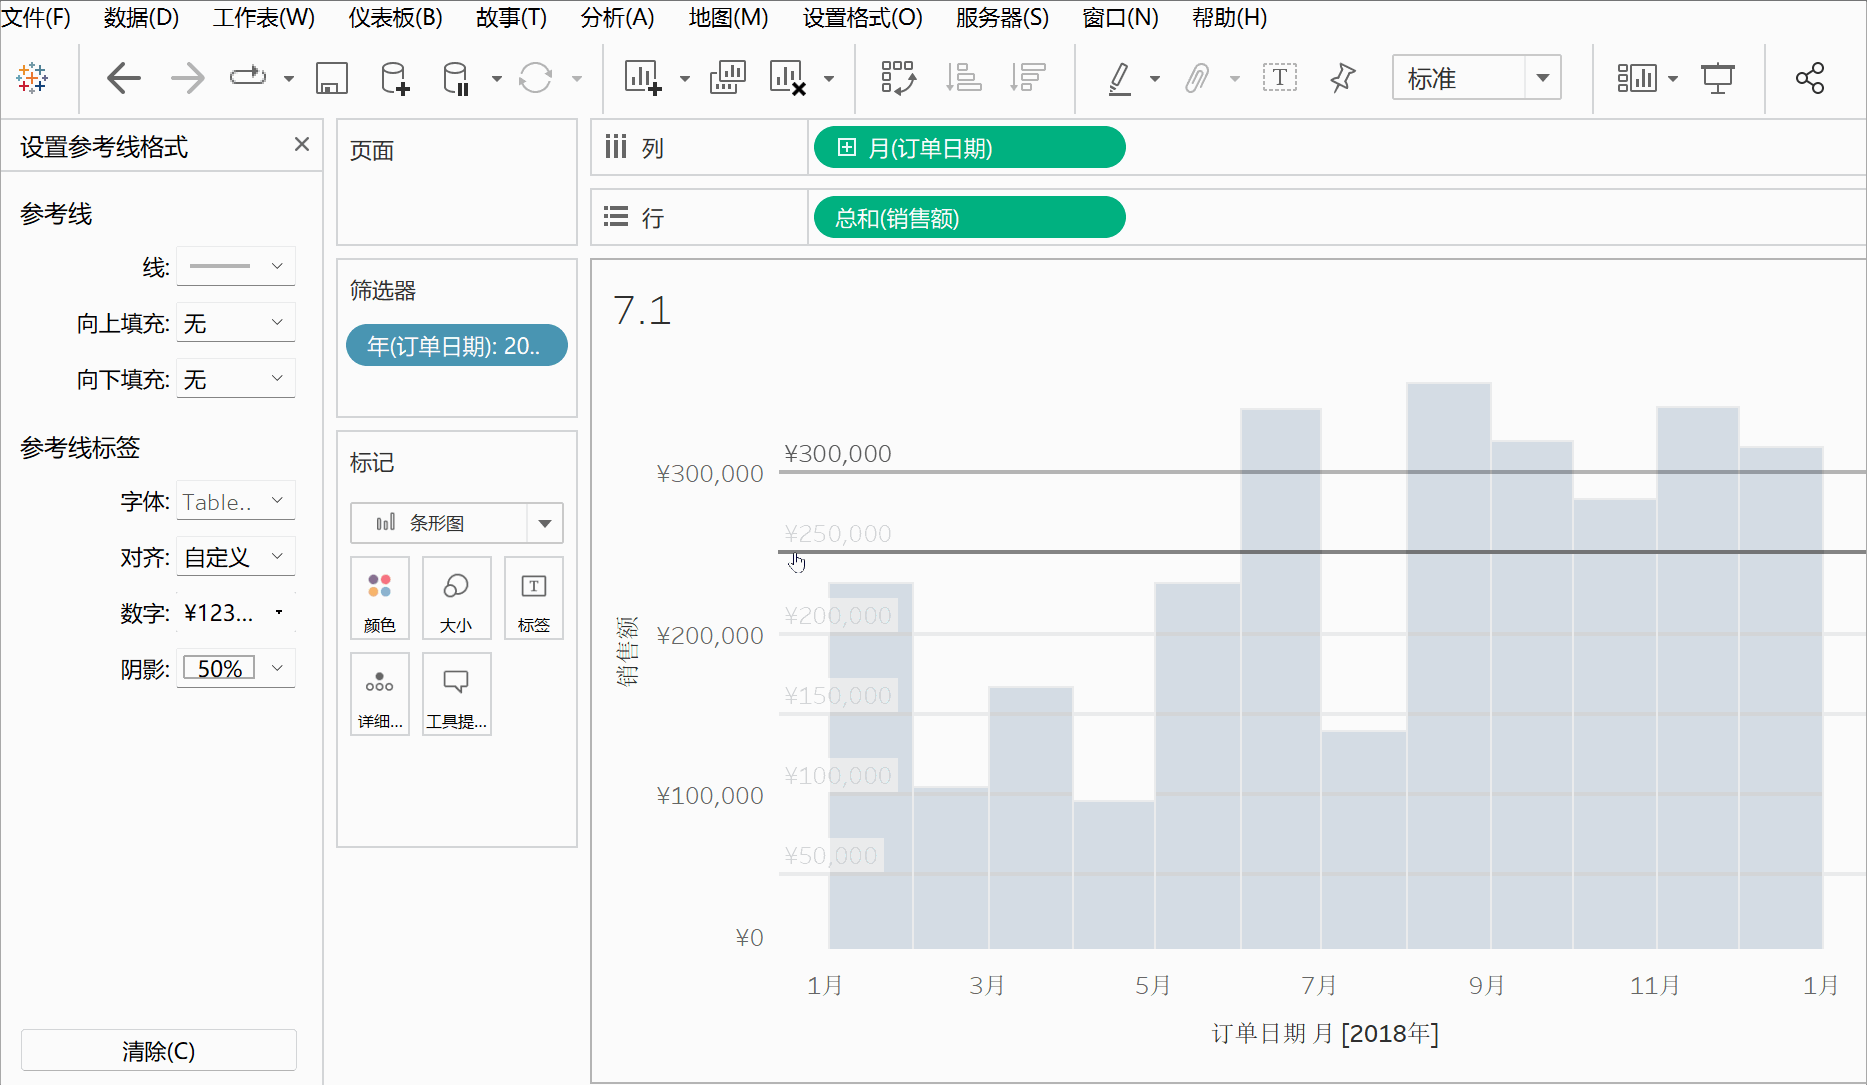Open the 数字 number format dropdown
The width and height of the screenshot is (1867, 1085).
(236, 612)
